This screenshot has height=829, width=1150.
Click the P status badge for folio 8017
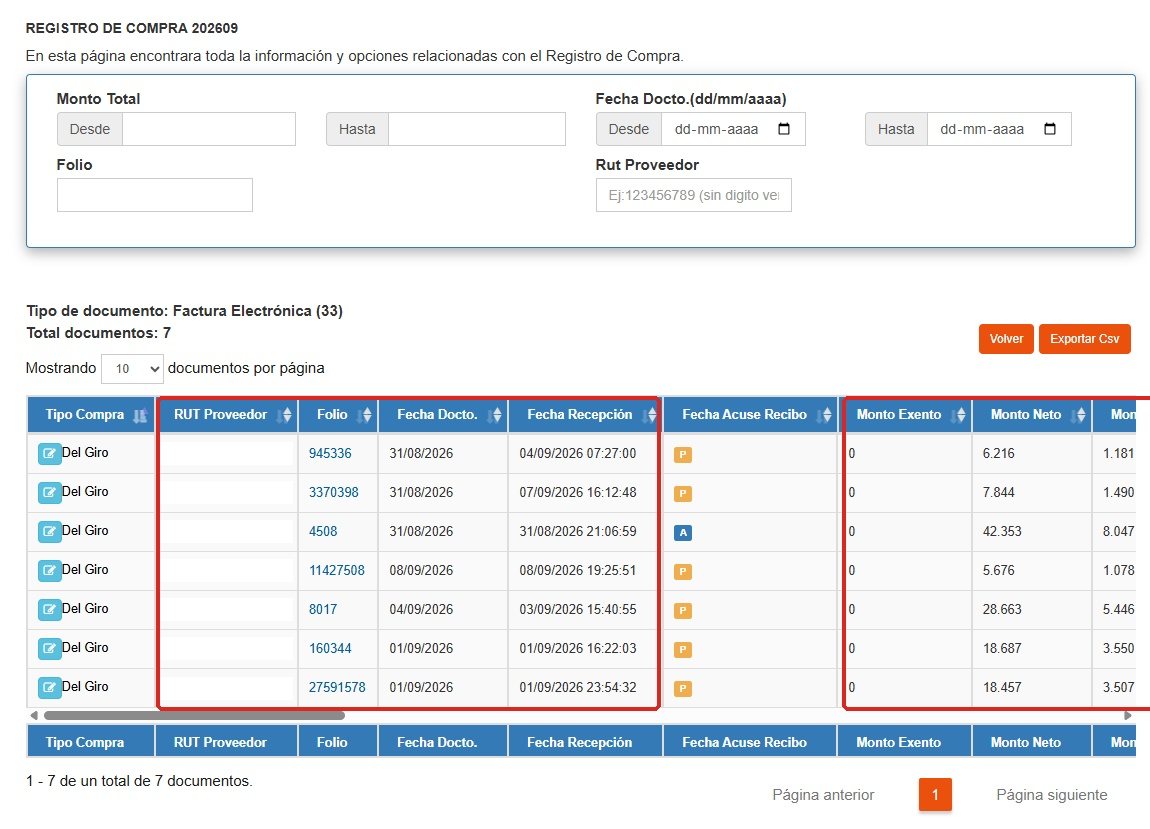(683, 610)
